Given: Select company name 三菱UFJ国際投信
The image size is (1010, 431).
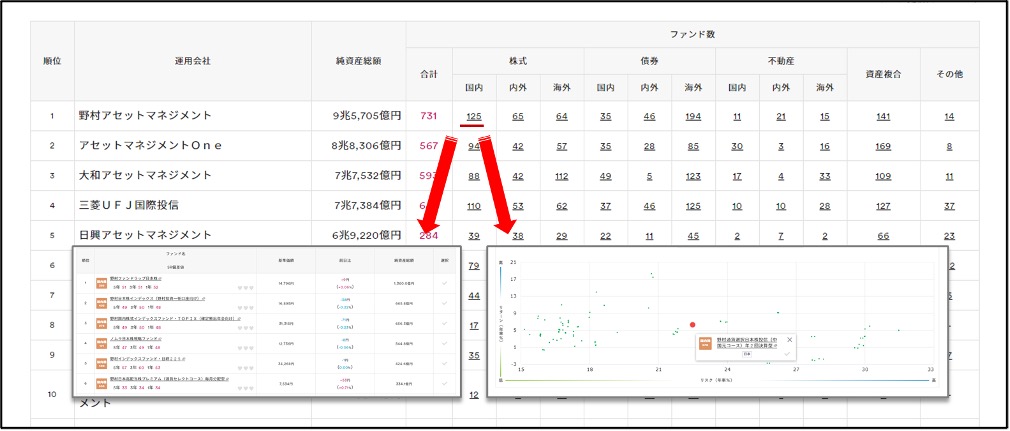Looking at the screenshot, I should coord(129,206).
